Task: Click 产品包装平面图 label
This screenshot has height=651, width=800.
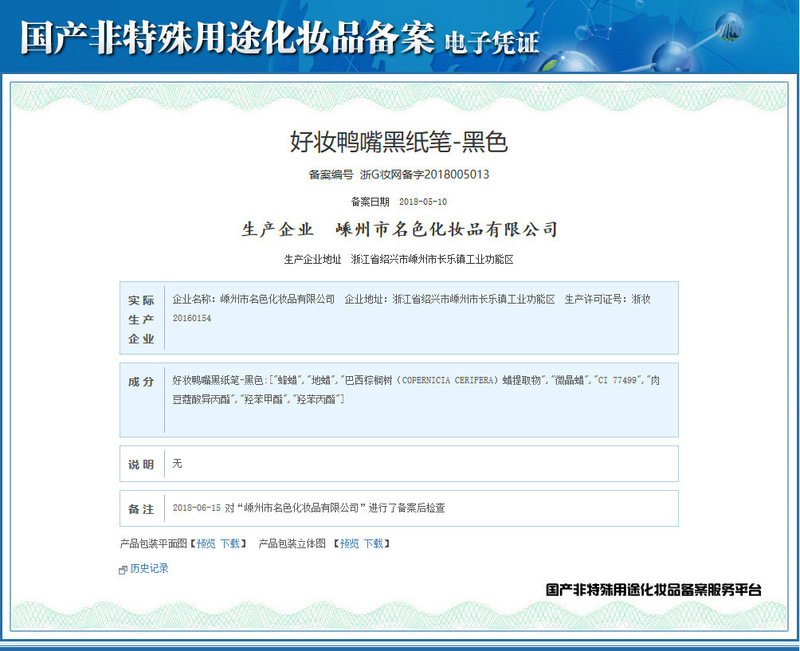Action: tap(154, 544)
